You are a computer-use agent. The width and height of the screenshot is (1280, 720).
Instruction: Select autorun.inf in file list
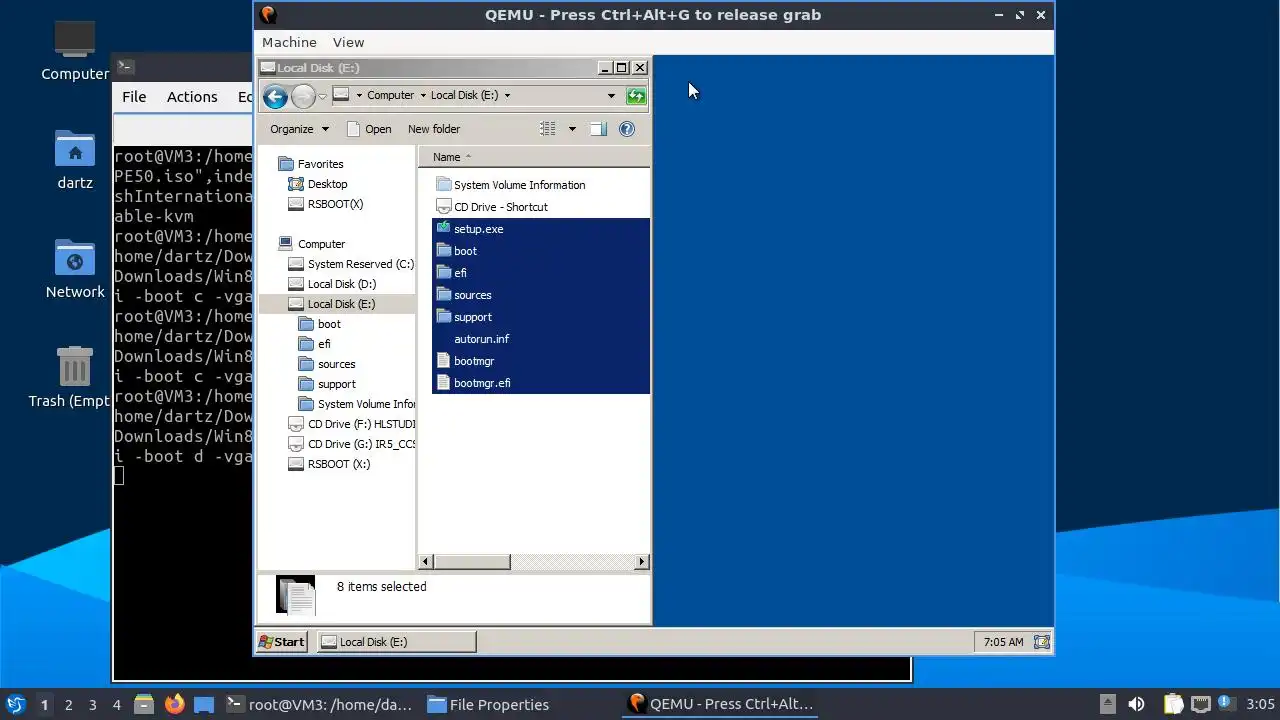pyautogui.click(x=481, y=339)
